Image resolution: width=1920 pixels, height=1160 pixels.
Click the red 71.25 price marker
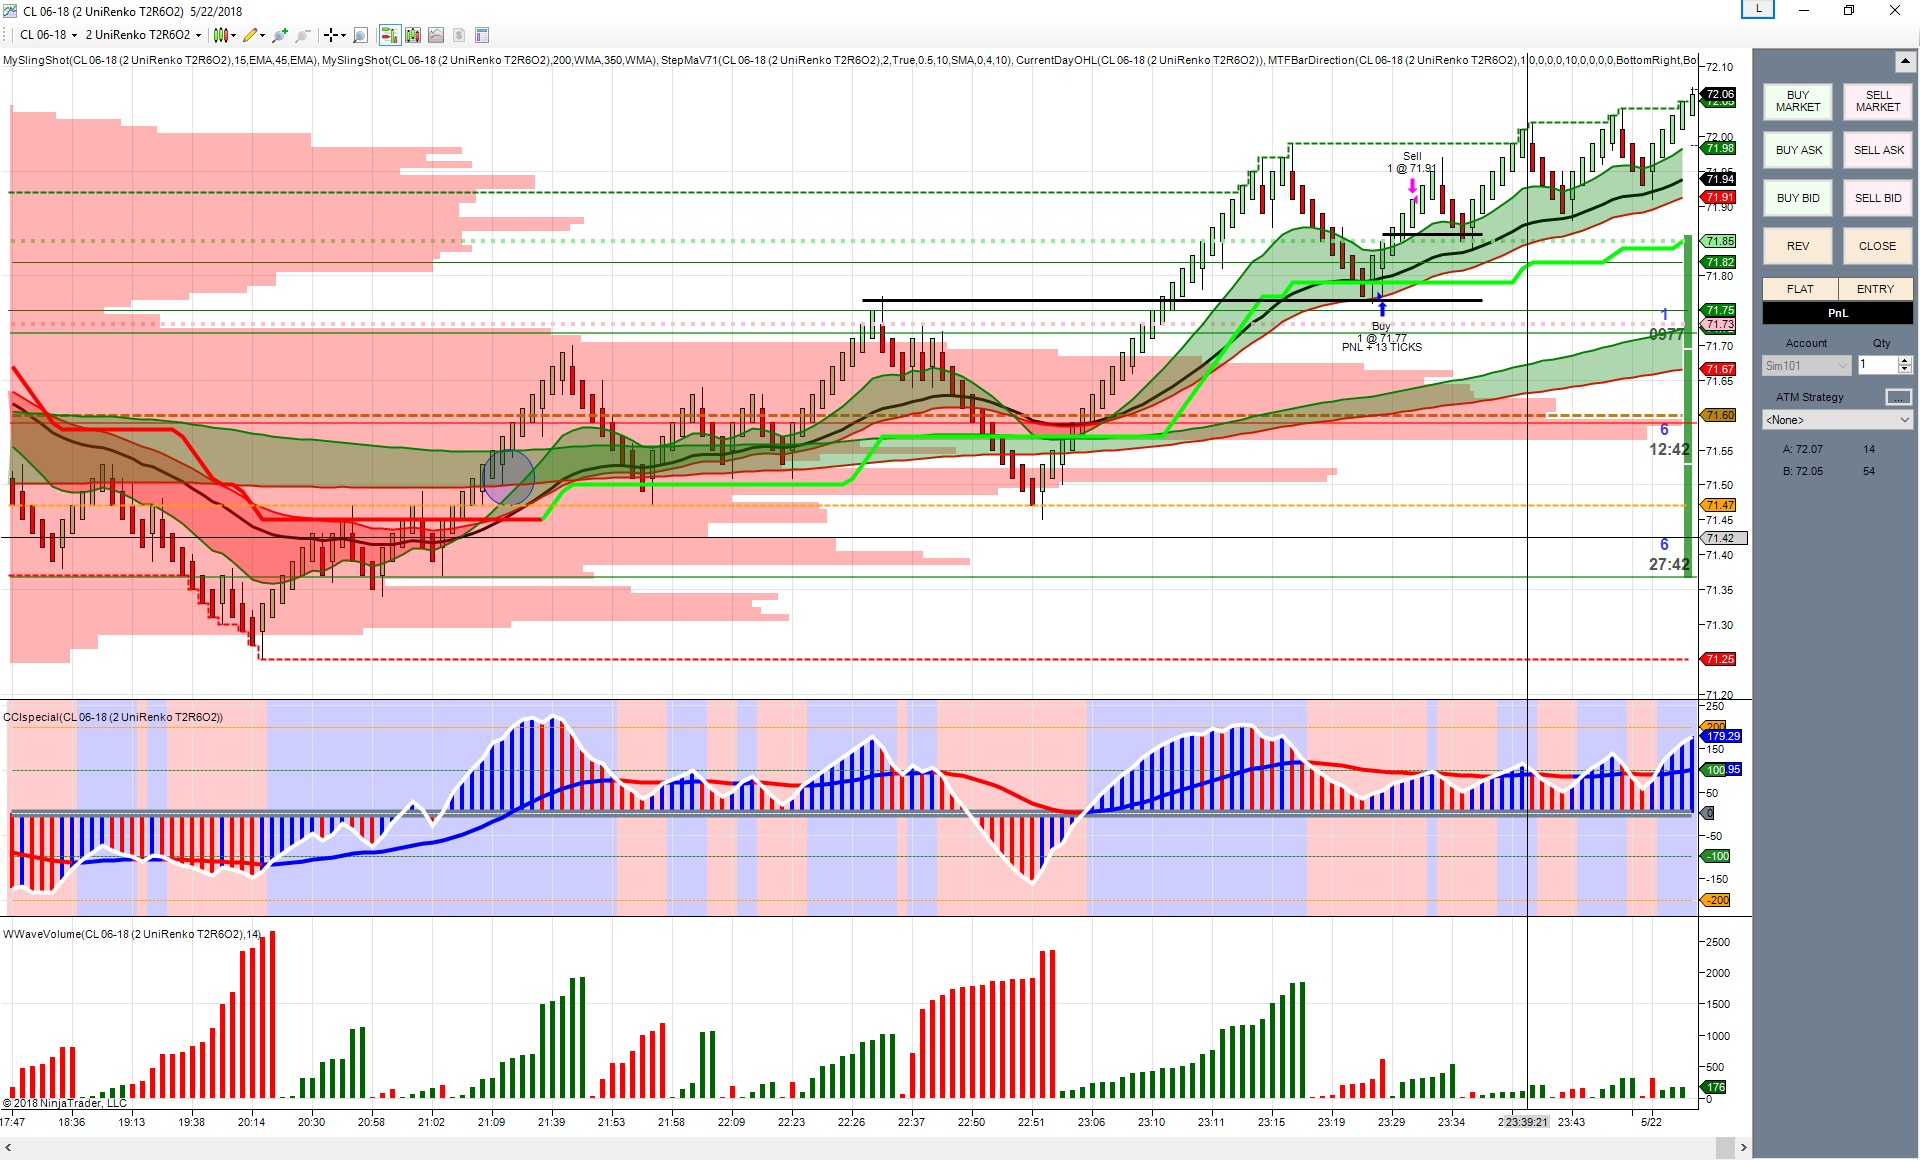(1720, 659)
